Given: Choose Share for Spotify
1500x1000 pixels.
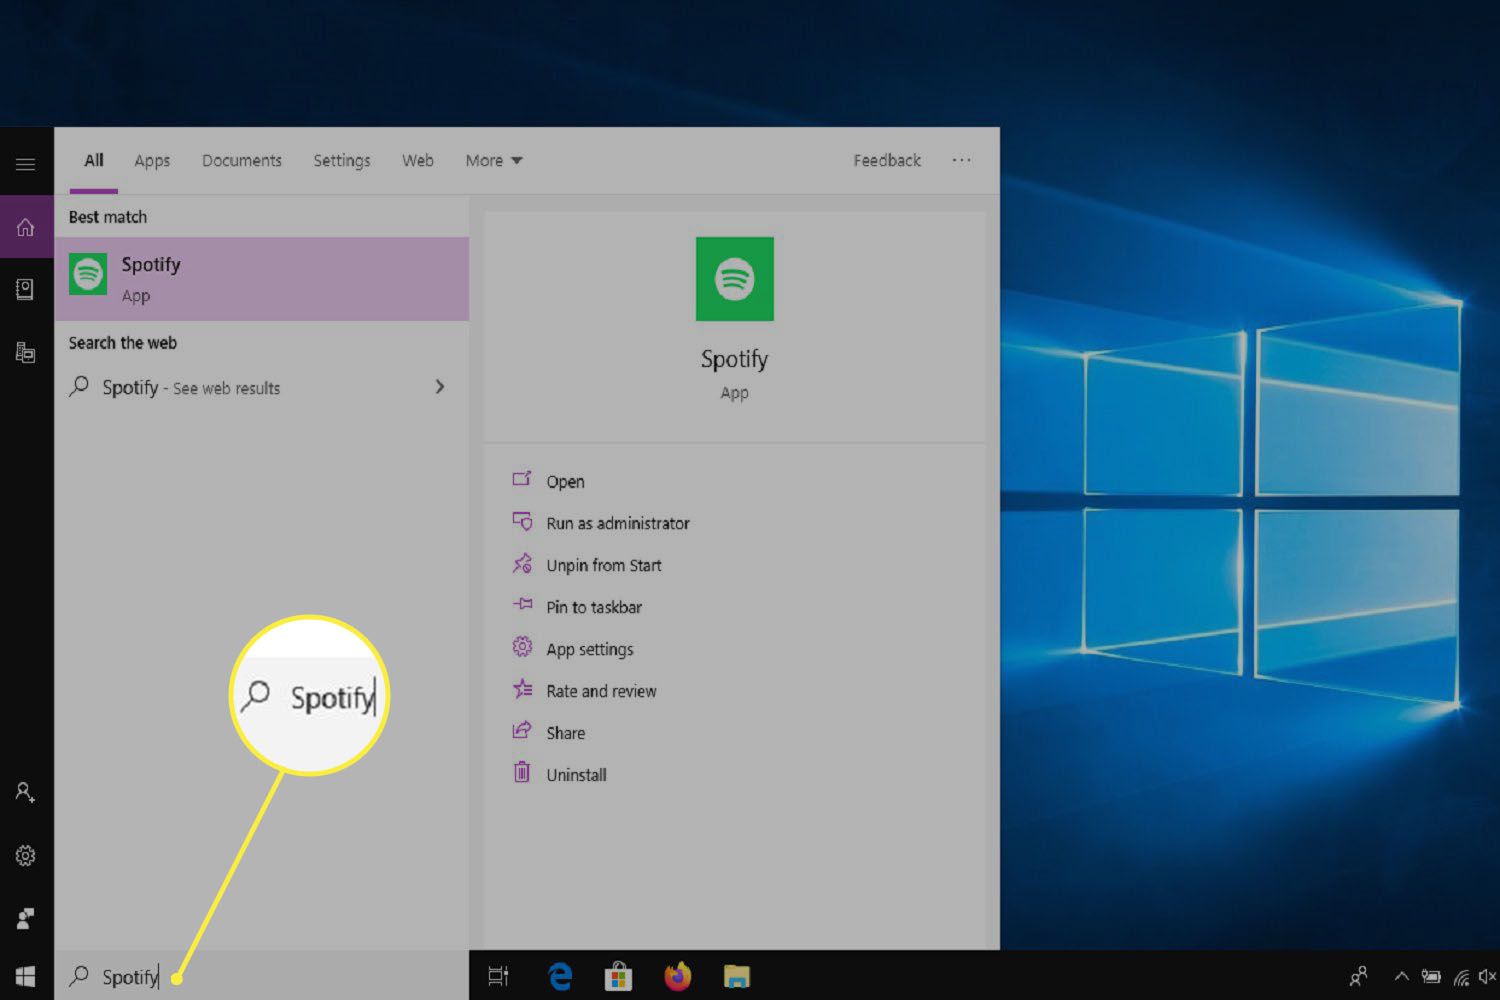Looking at the screenshot, I should 548,733.
